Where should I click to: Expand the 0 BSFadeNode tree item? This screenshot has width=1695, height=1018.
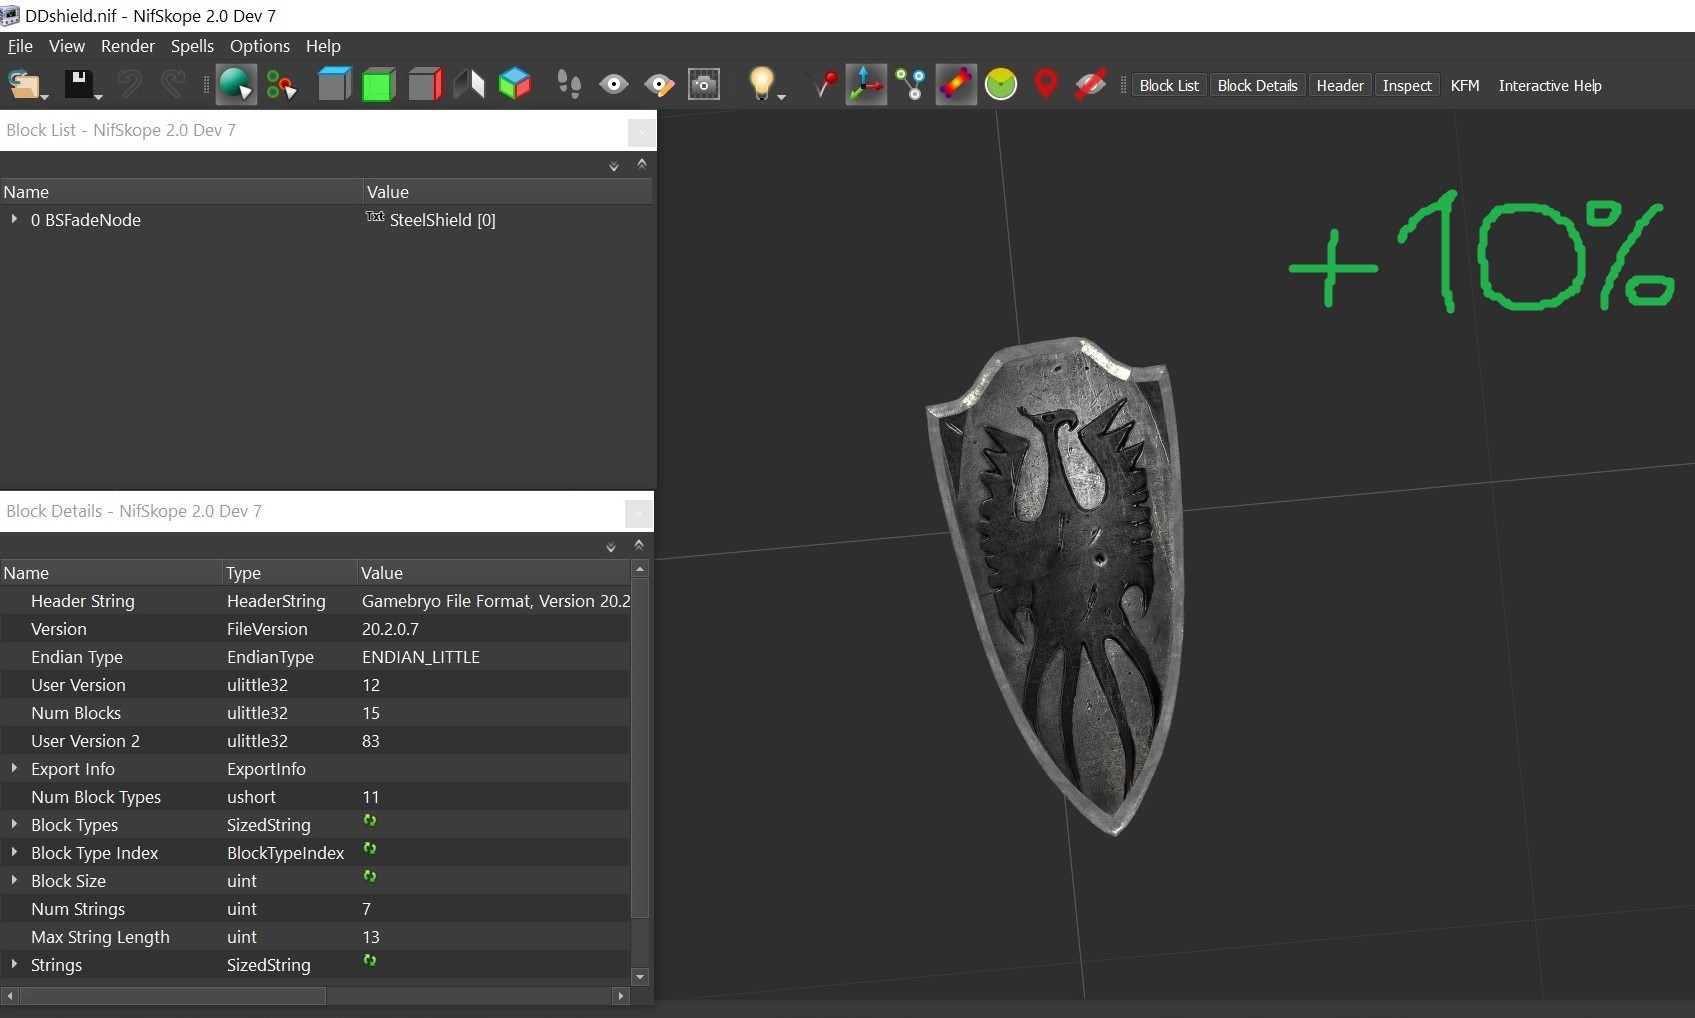14,219
